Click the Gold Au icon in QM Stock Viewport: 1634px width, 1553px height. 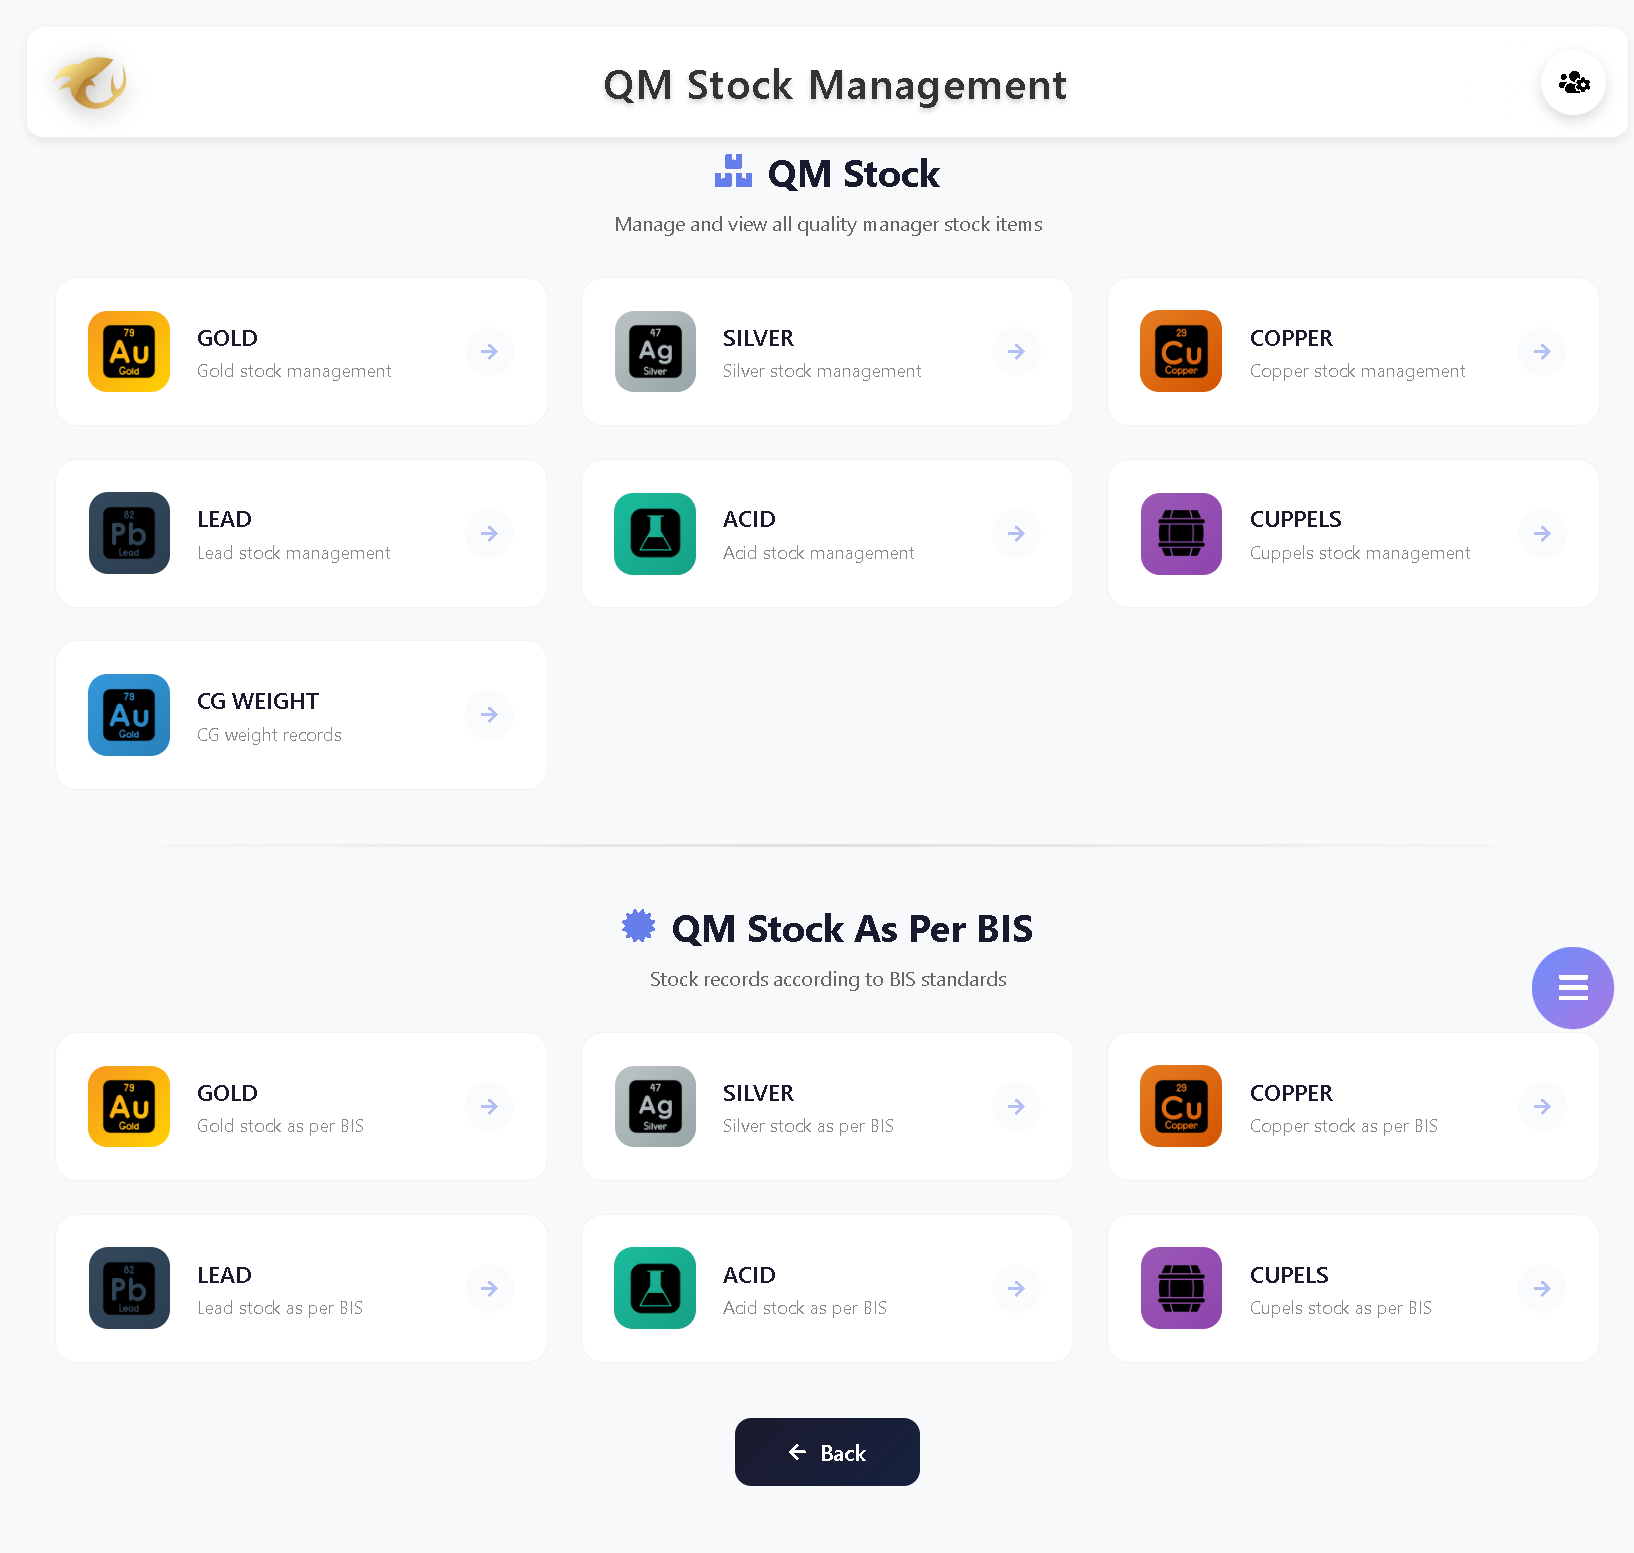[129, 351]
